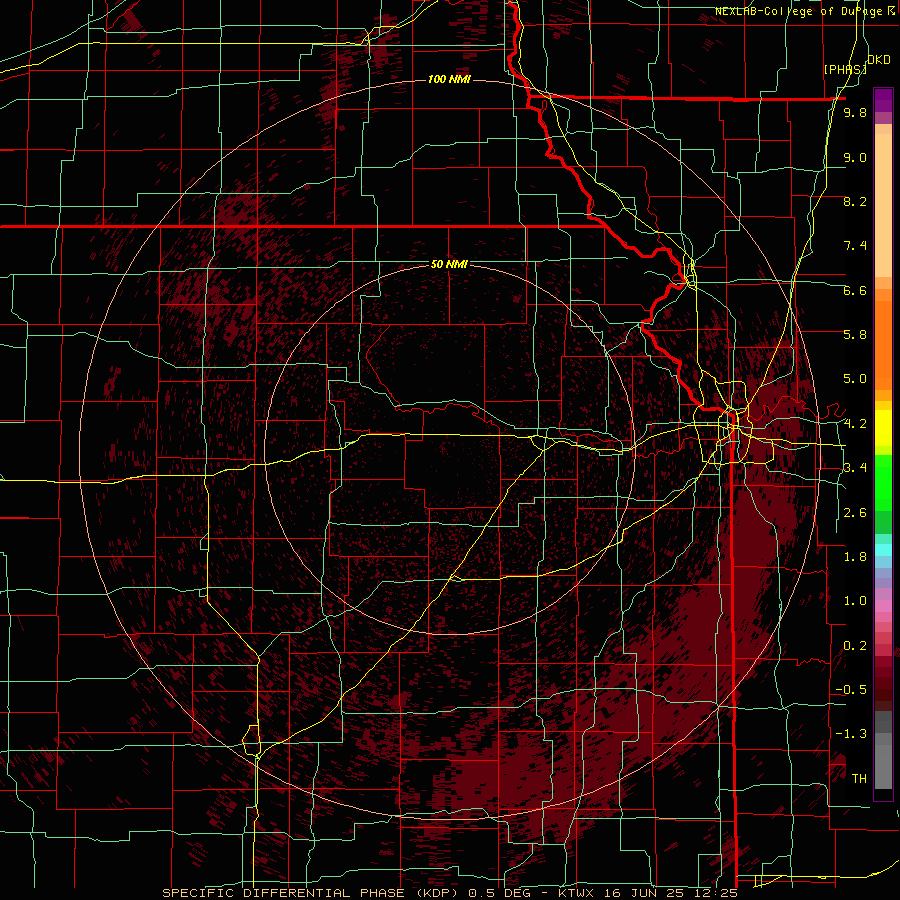Click the 4.2 value on the color scale

tap(855, 424)
